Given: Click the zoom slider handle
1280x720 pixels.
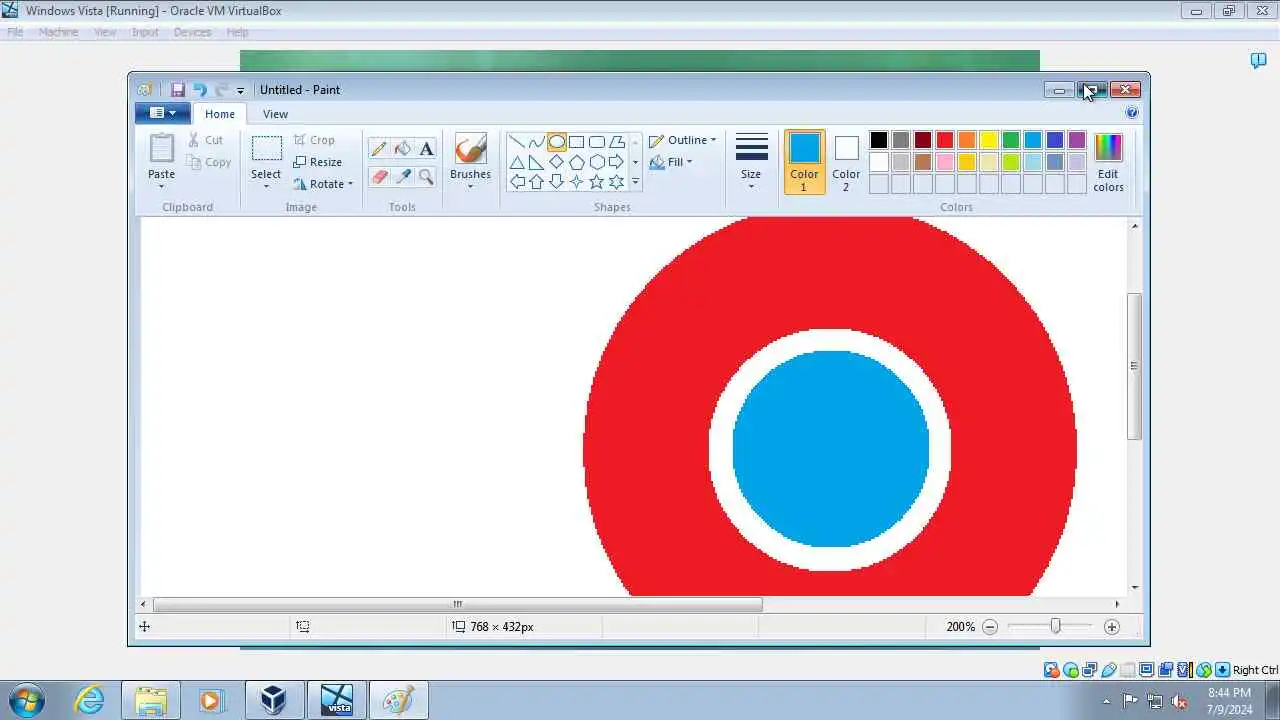Looking at the screenshot, I should point(1055,626).
